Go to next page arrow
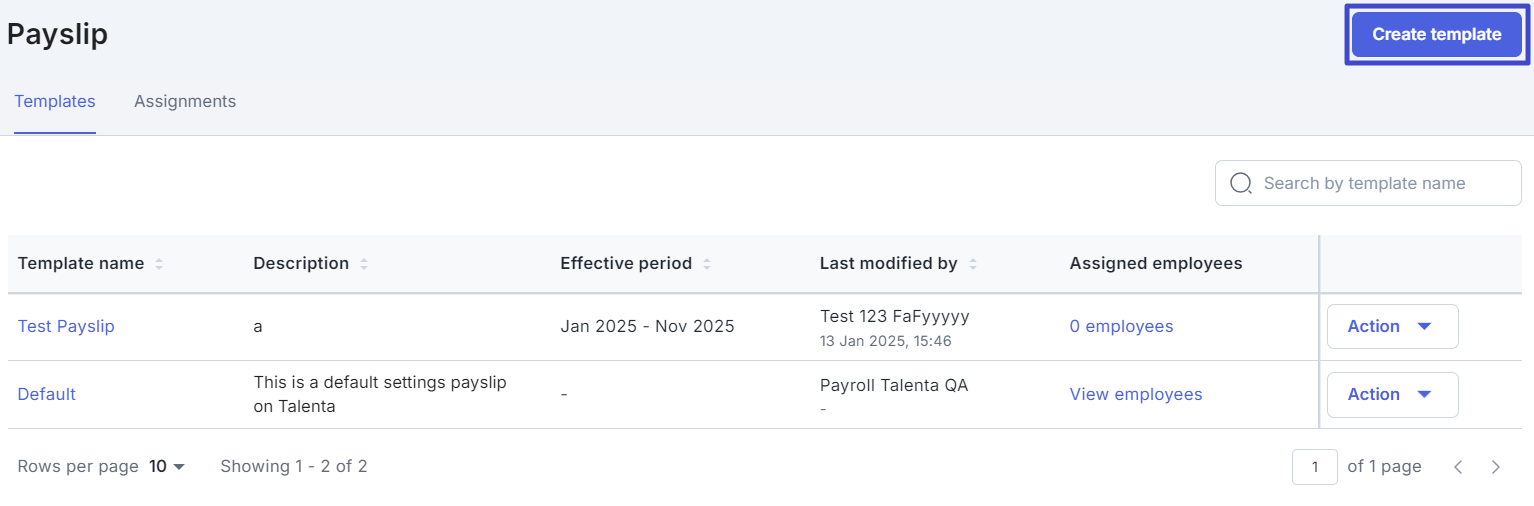1534x506 pixels. coord(1495,467)
